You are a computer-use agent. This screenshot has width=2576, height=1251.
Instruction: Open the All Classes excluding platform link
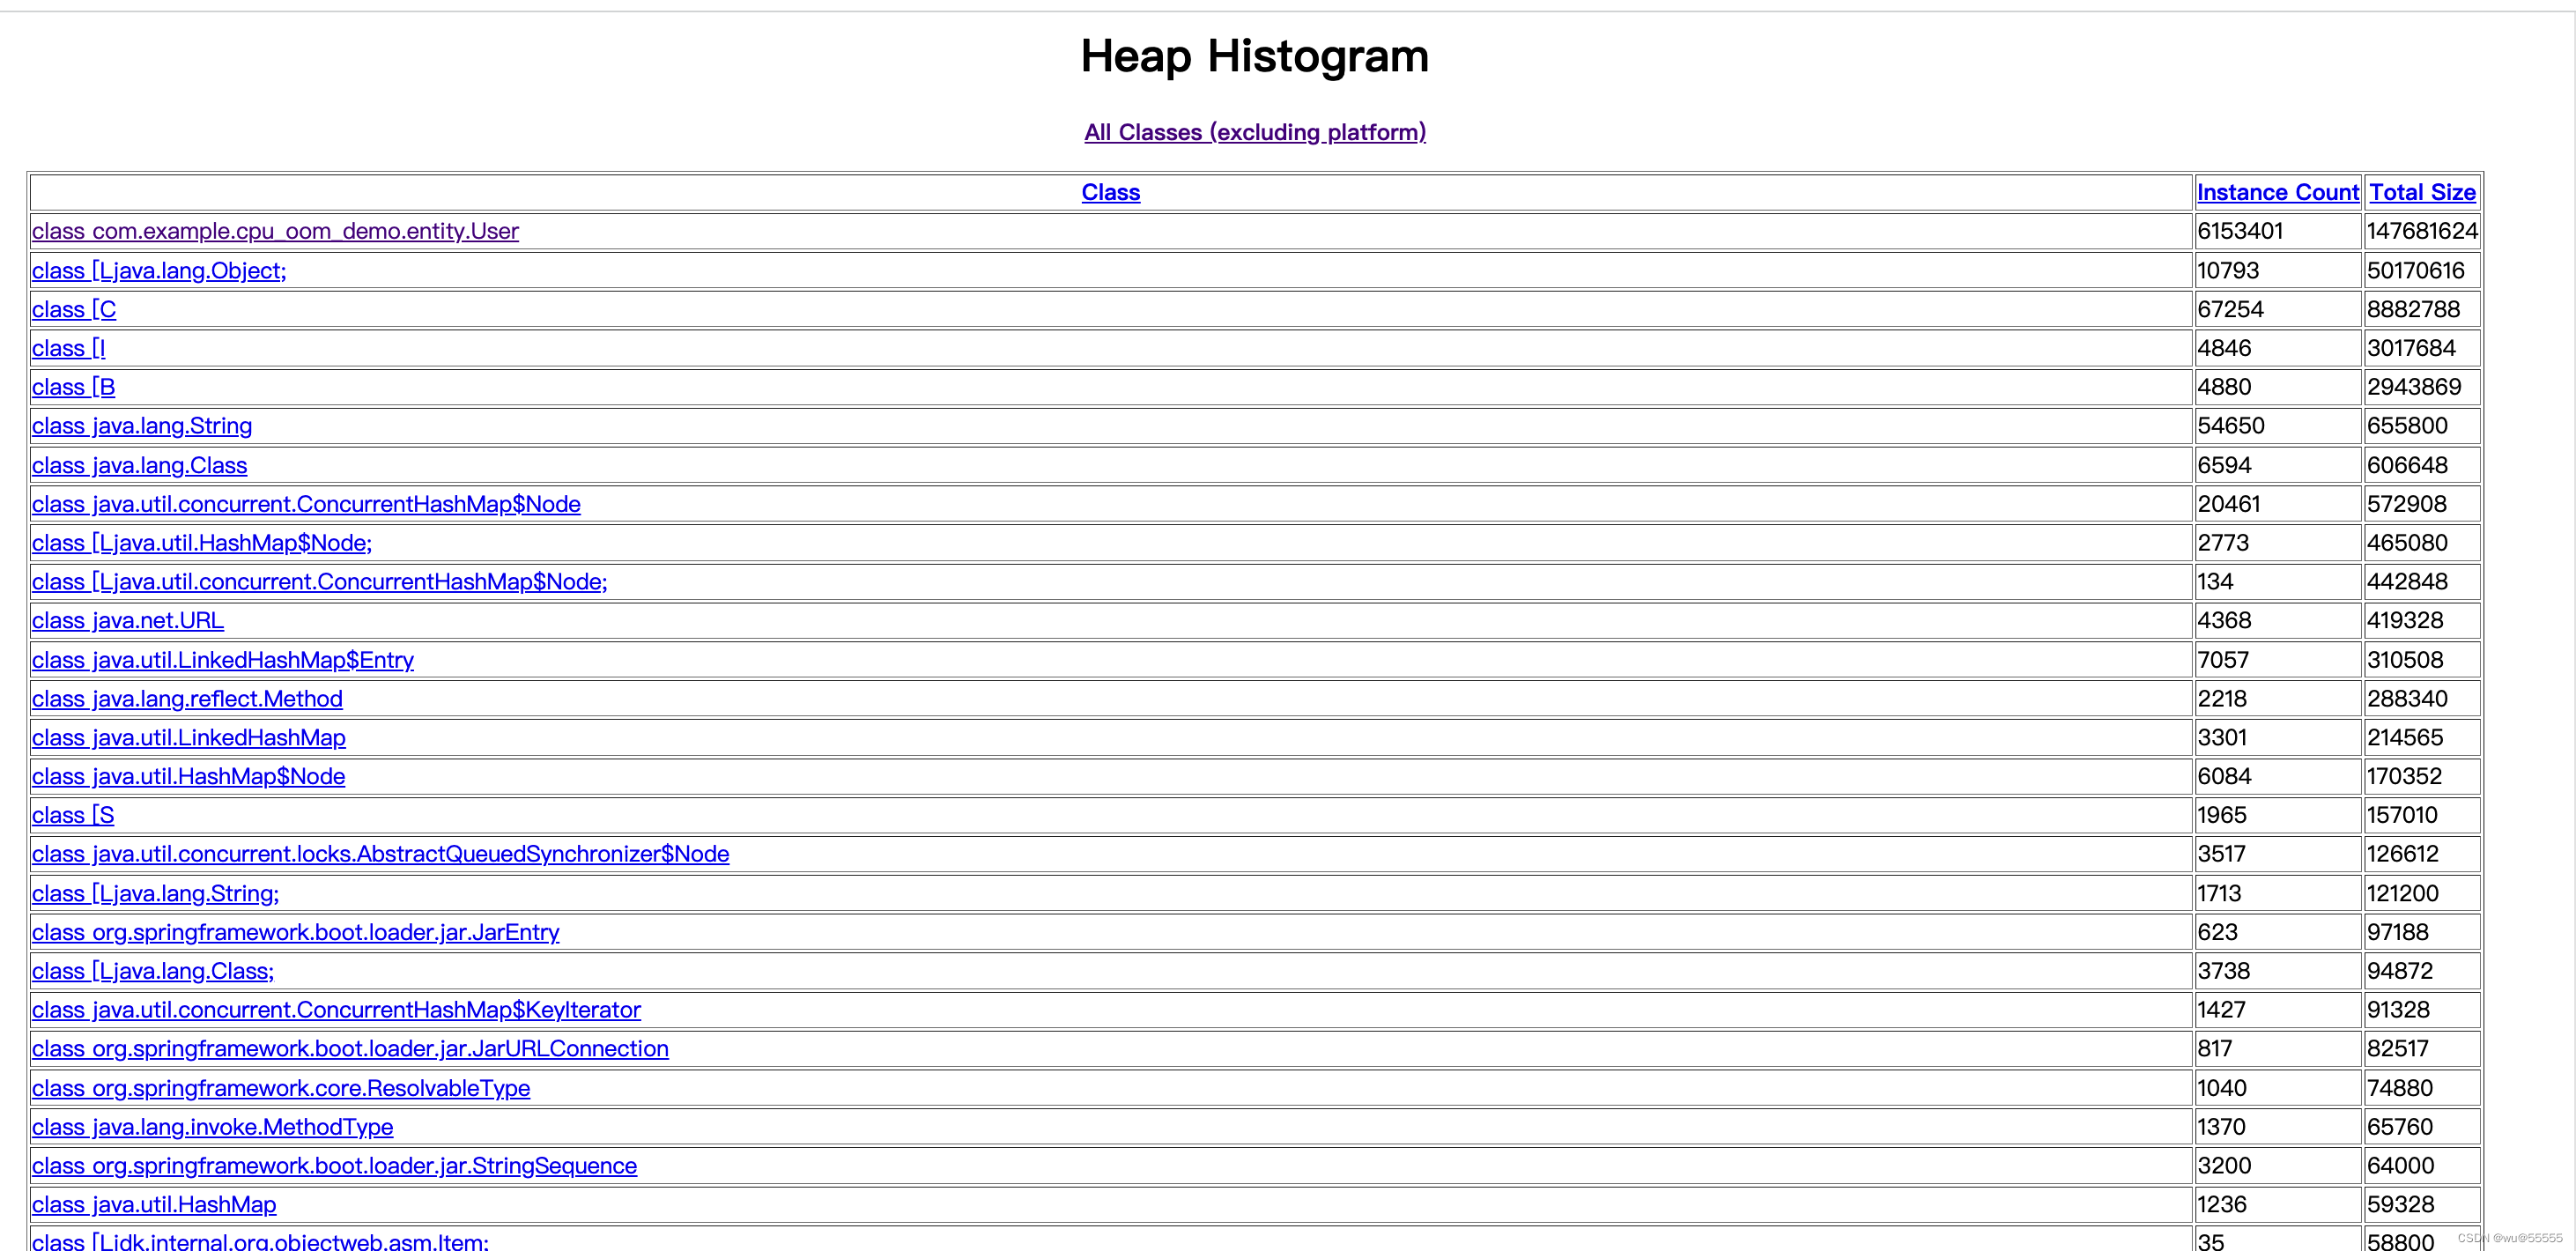click(1255, 130)
